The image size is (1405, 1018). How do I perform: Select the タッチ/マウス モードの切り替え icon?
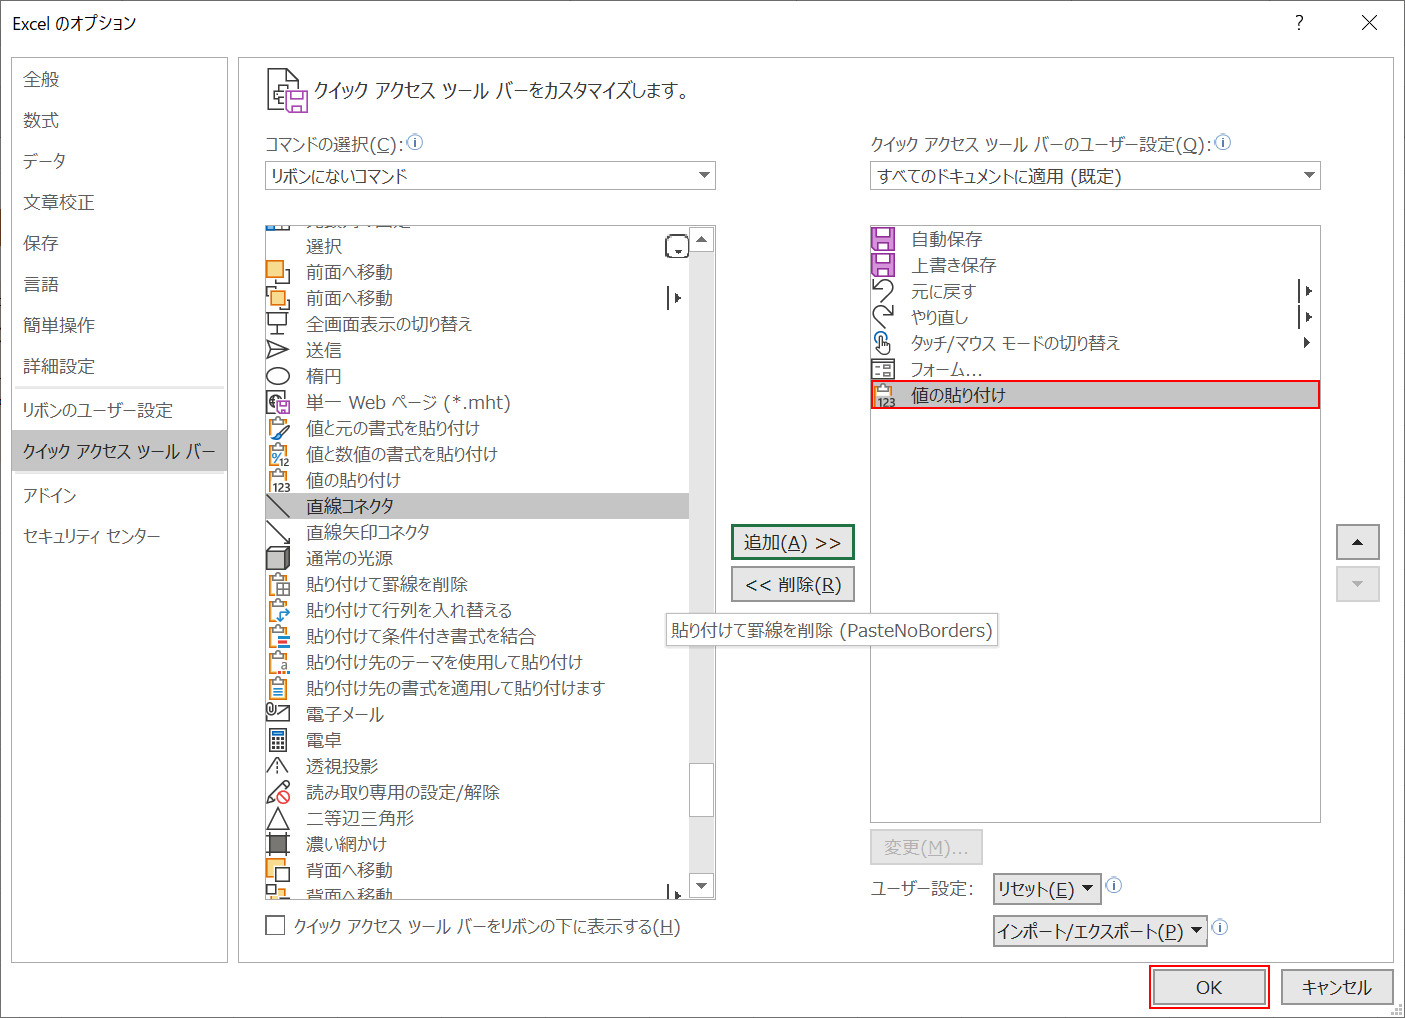[883, 342]
